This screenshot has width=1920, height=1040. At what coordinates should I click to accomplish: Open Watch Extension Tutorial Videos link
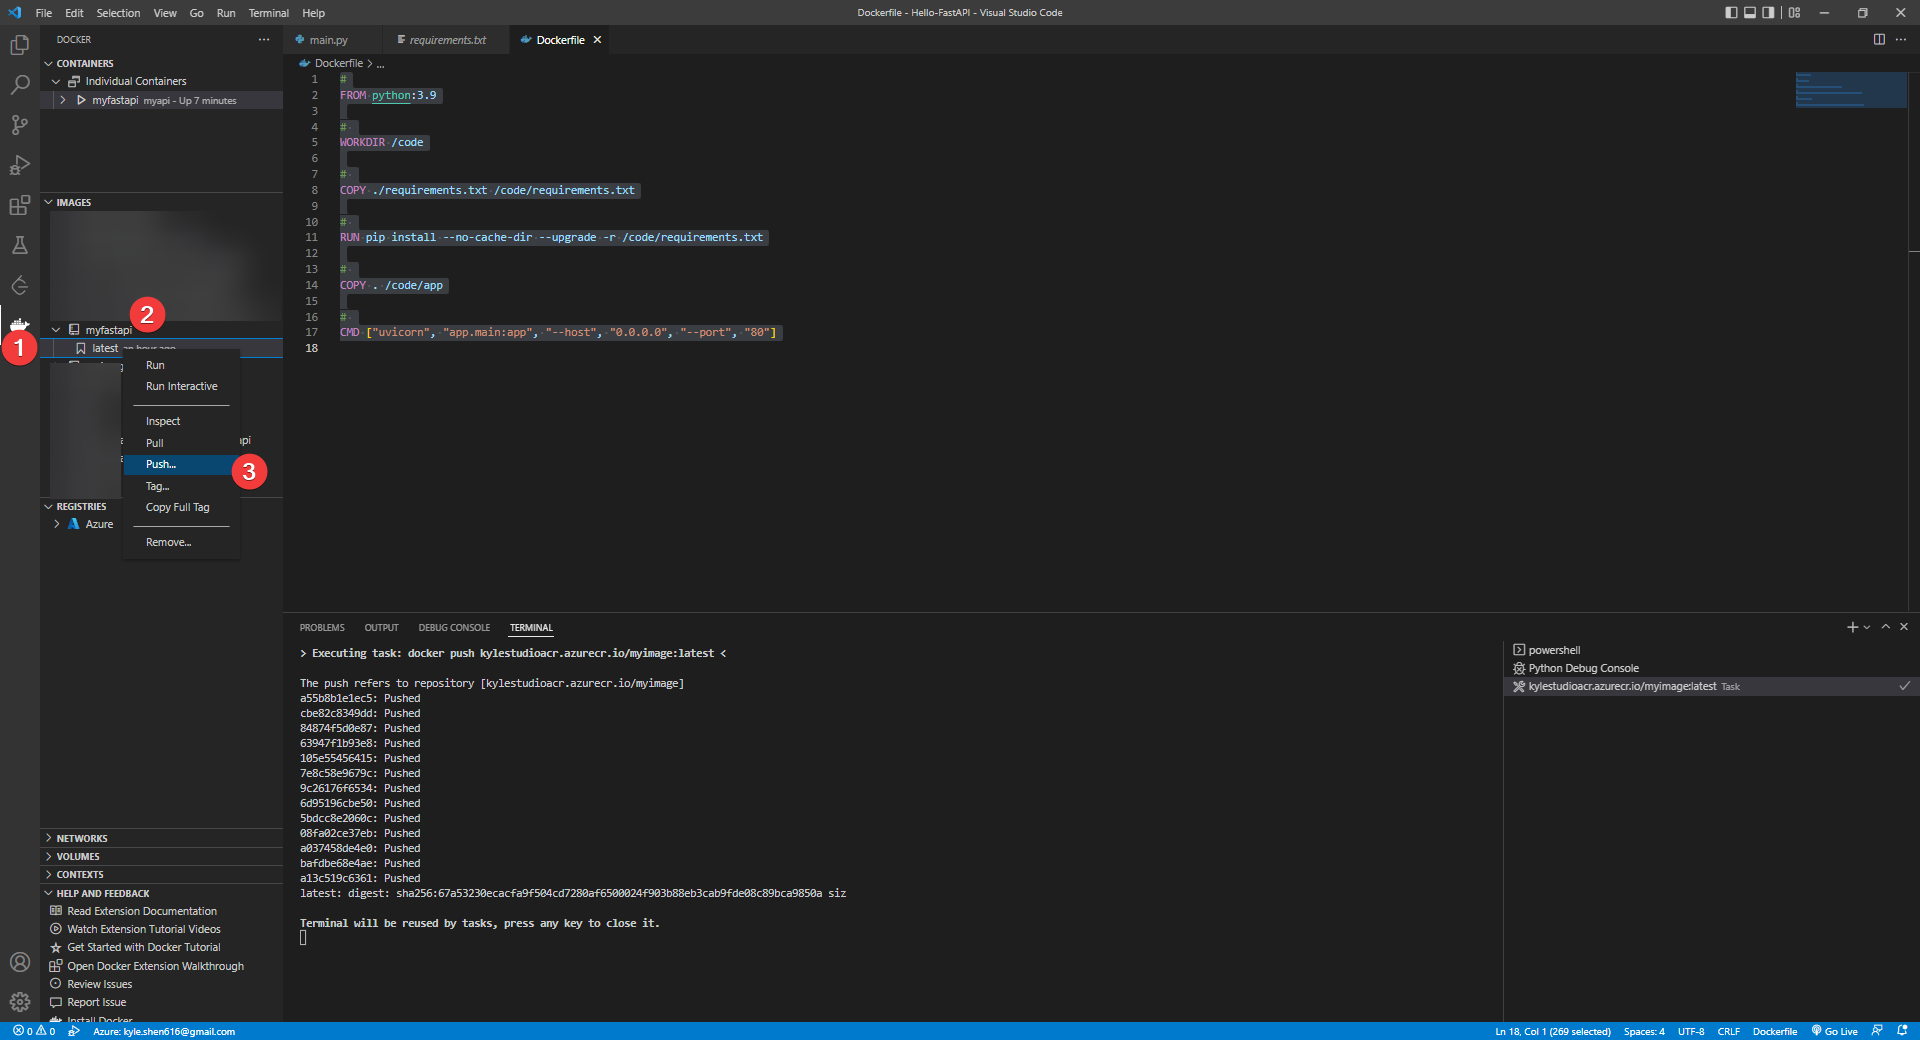(144, 929)
